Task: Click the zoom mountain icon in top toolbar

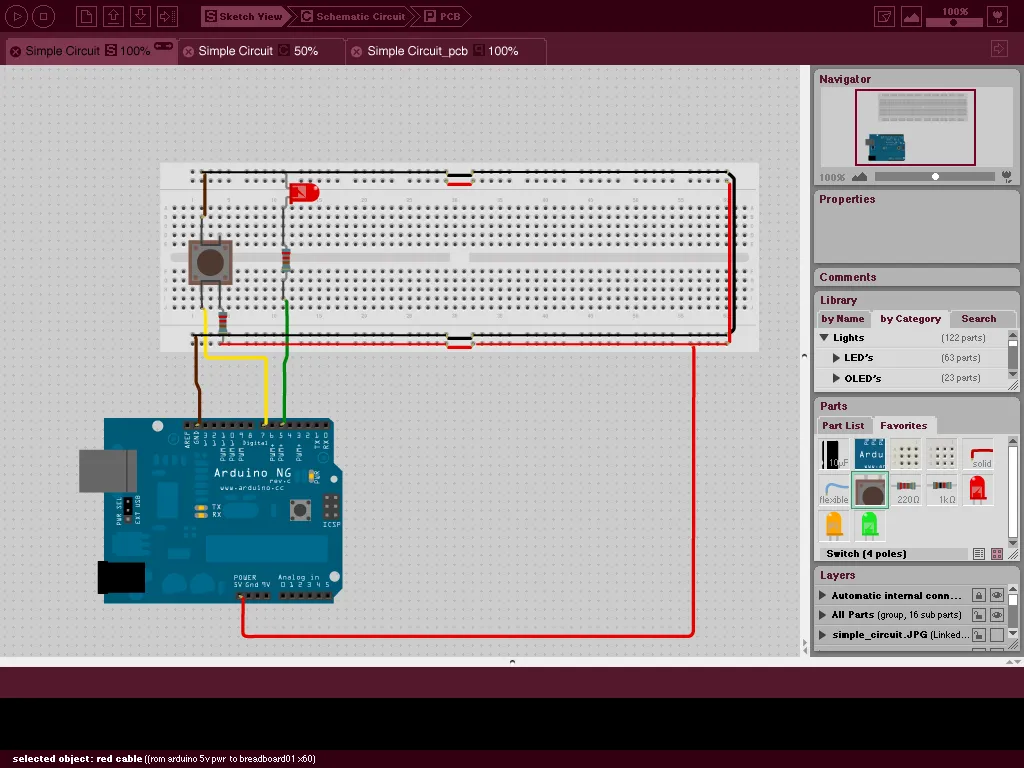Action: [x=911, y=16]
